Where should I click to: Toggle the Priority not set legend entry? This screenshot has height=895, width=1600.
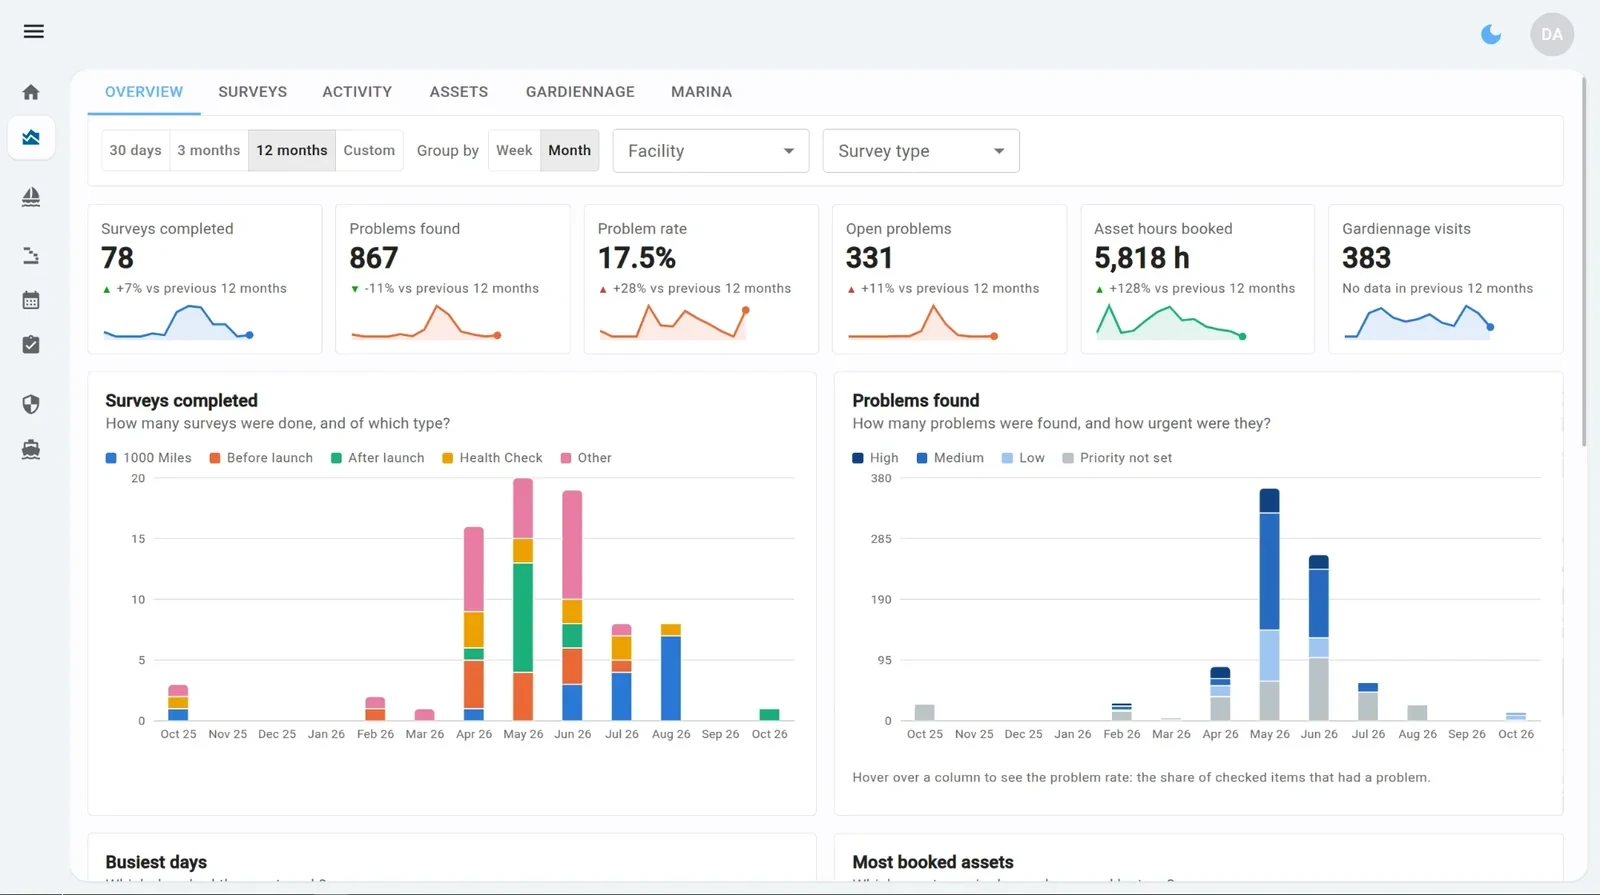tap(1117, 458)
